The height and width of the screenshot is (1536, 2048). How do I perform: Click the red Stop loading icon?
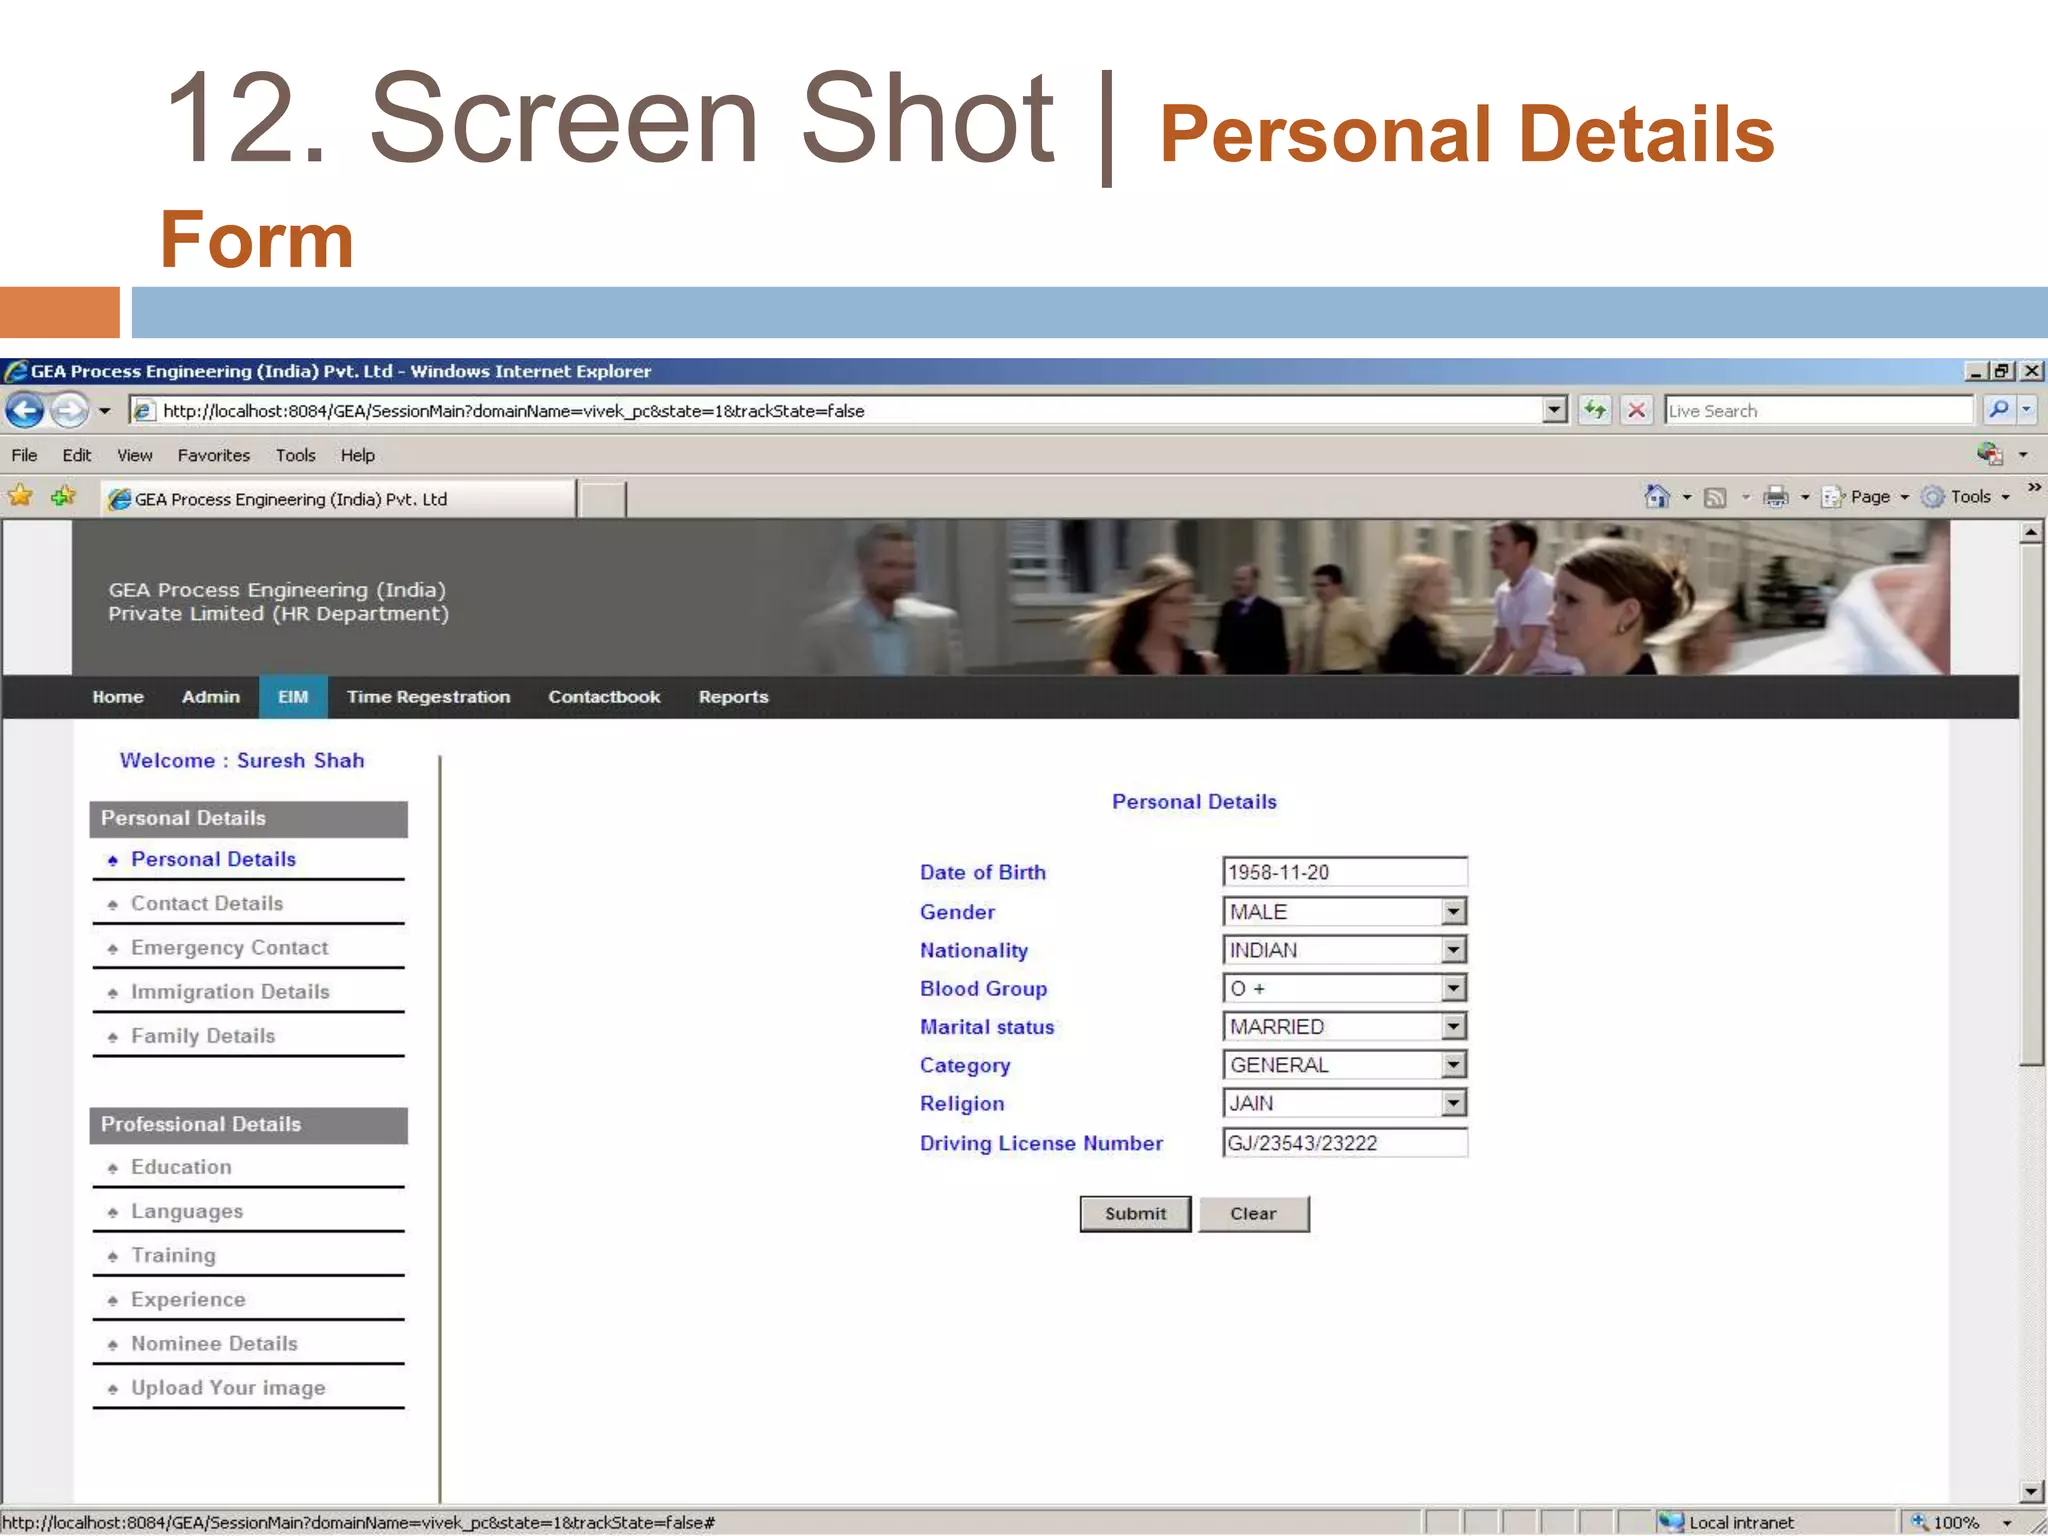1637,410
